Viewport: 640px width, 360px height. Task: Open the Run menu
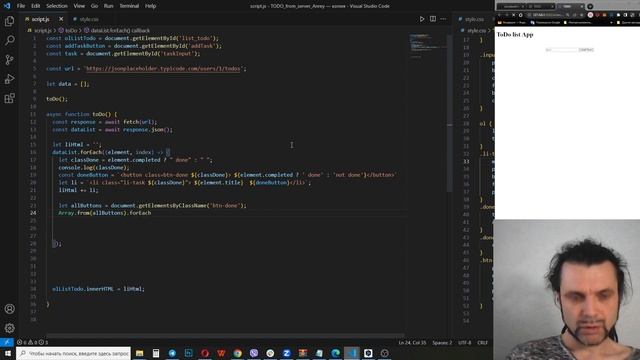[x=109, y=6]
